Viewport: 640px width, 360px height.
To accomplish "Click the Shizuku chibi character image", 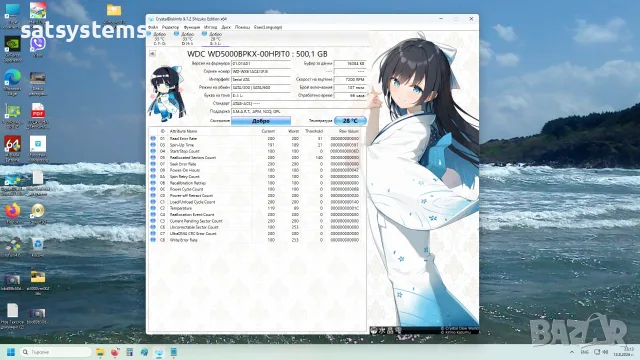I will (x=167, y=93).
